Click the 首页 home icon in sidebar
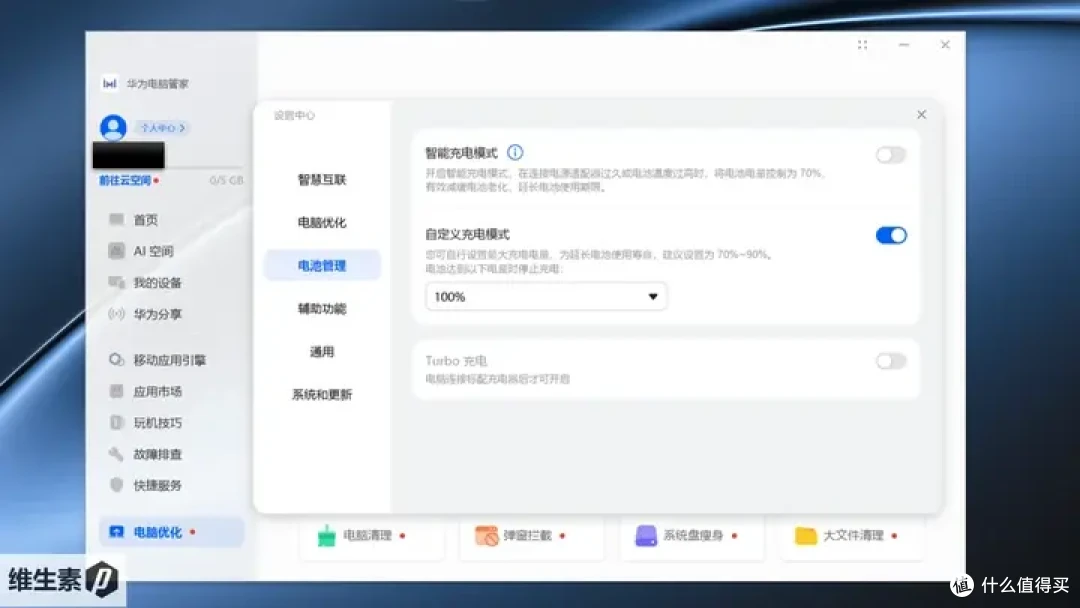 (x=116, y=220)
